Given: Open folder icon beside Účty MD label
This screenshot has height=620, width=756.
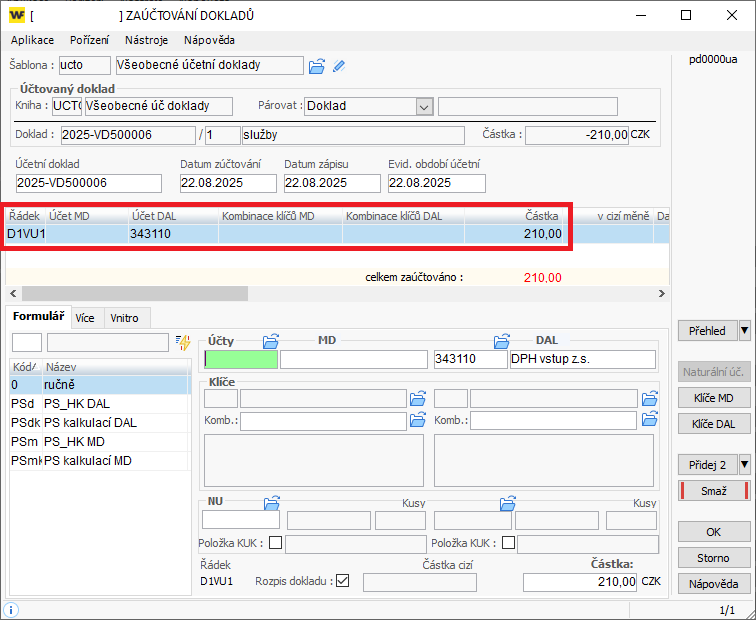Looking at the screenshot, I should click(271, 341).
